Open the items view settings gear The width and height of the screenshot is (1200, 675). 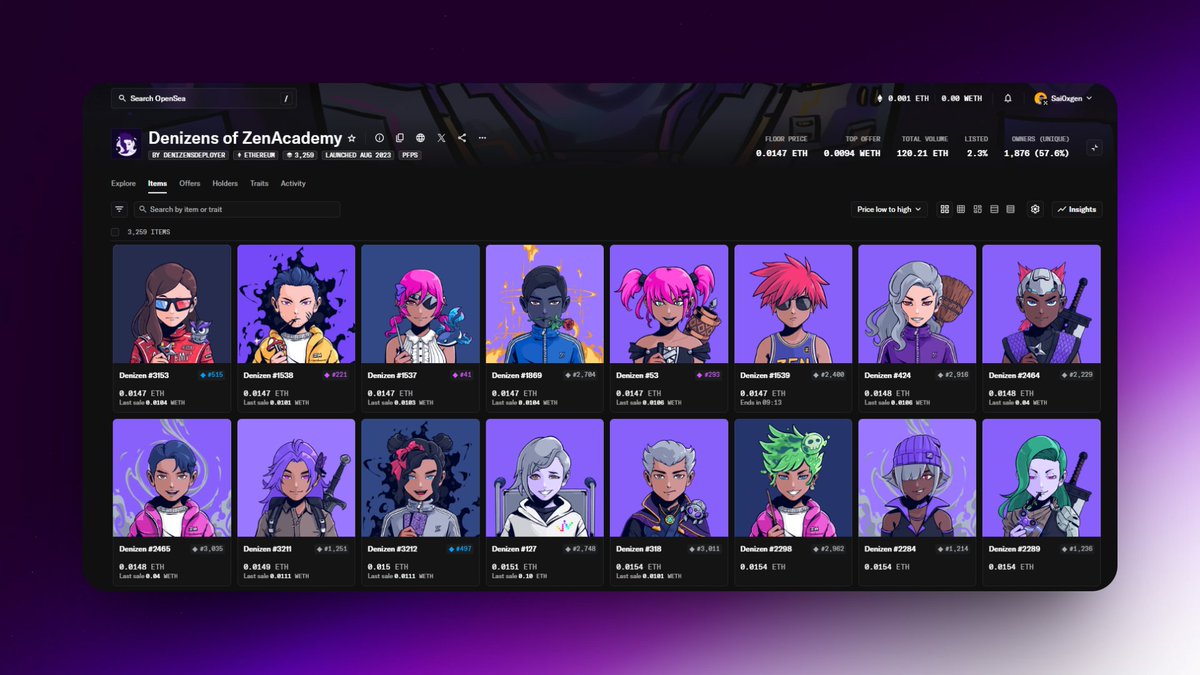coord(1035,209)
